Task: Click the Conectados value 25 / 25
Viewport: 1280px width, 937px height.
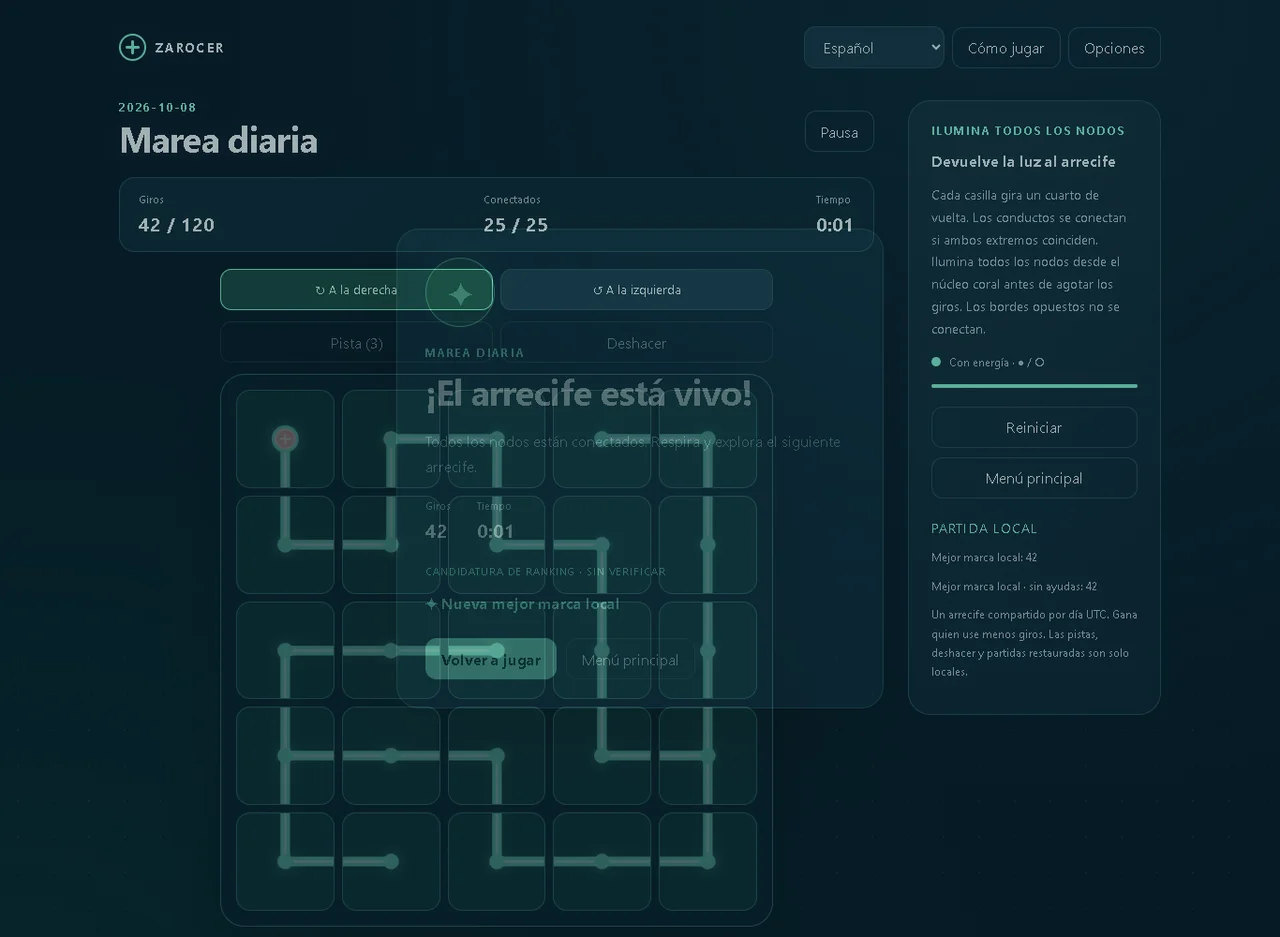Action: pos(515,225)
